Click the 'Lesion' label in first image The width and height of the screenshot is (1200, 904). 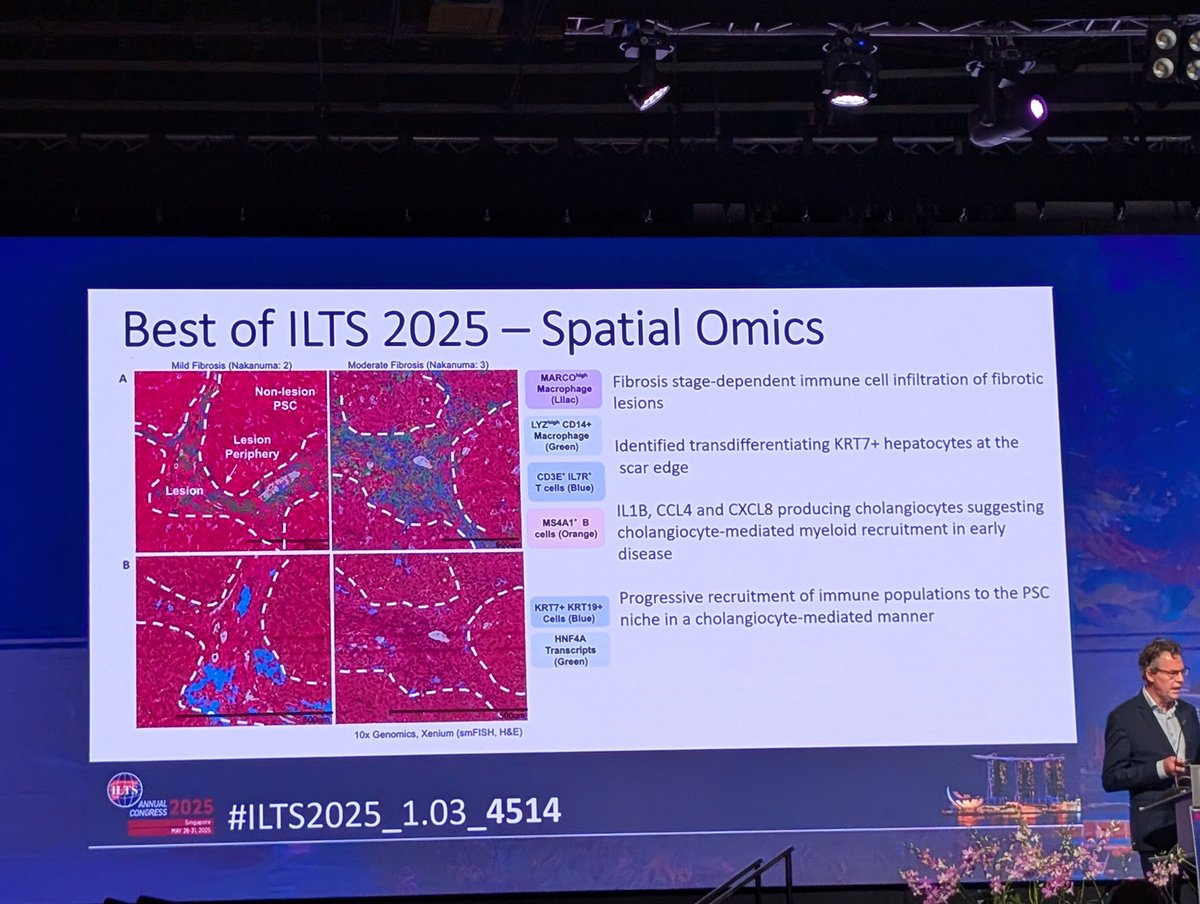(x=184, y=491)
